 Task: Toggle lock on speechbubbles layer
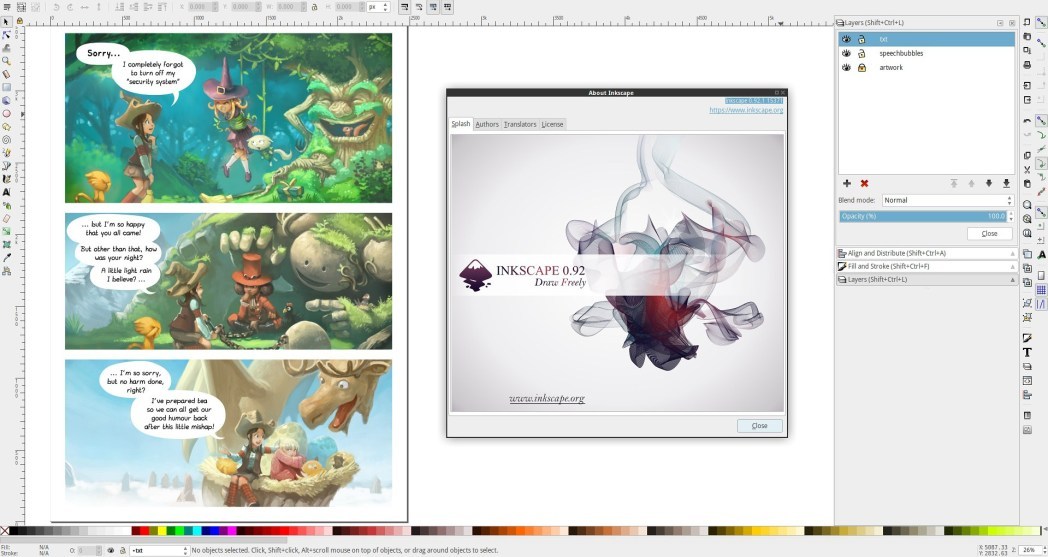coord(862,53)
